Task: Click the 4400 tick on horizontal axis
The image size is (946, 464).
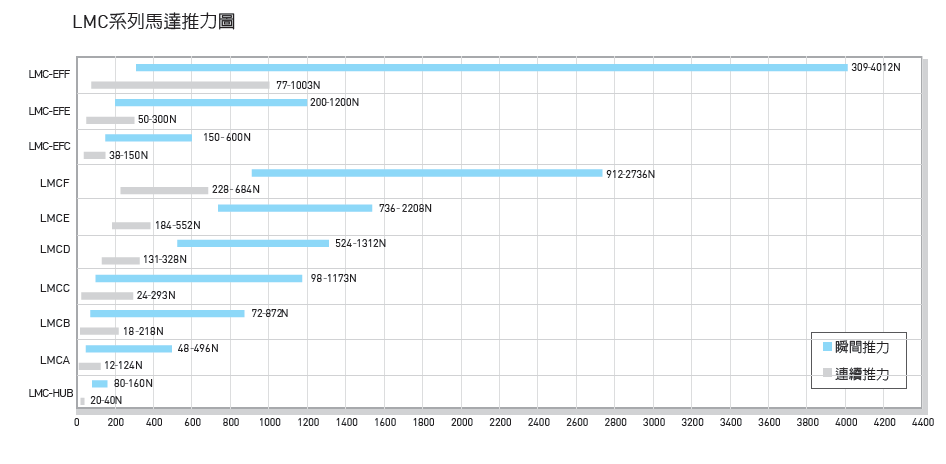Action: 922,423
